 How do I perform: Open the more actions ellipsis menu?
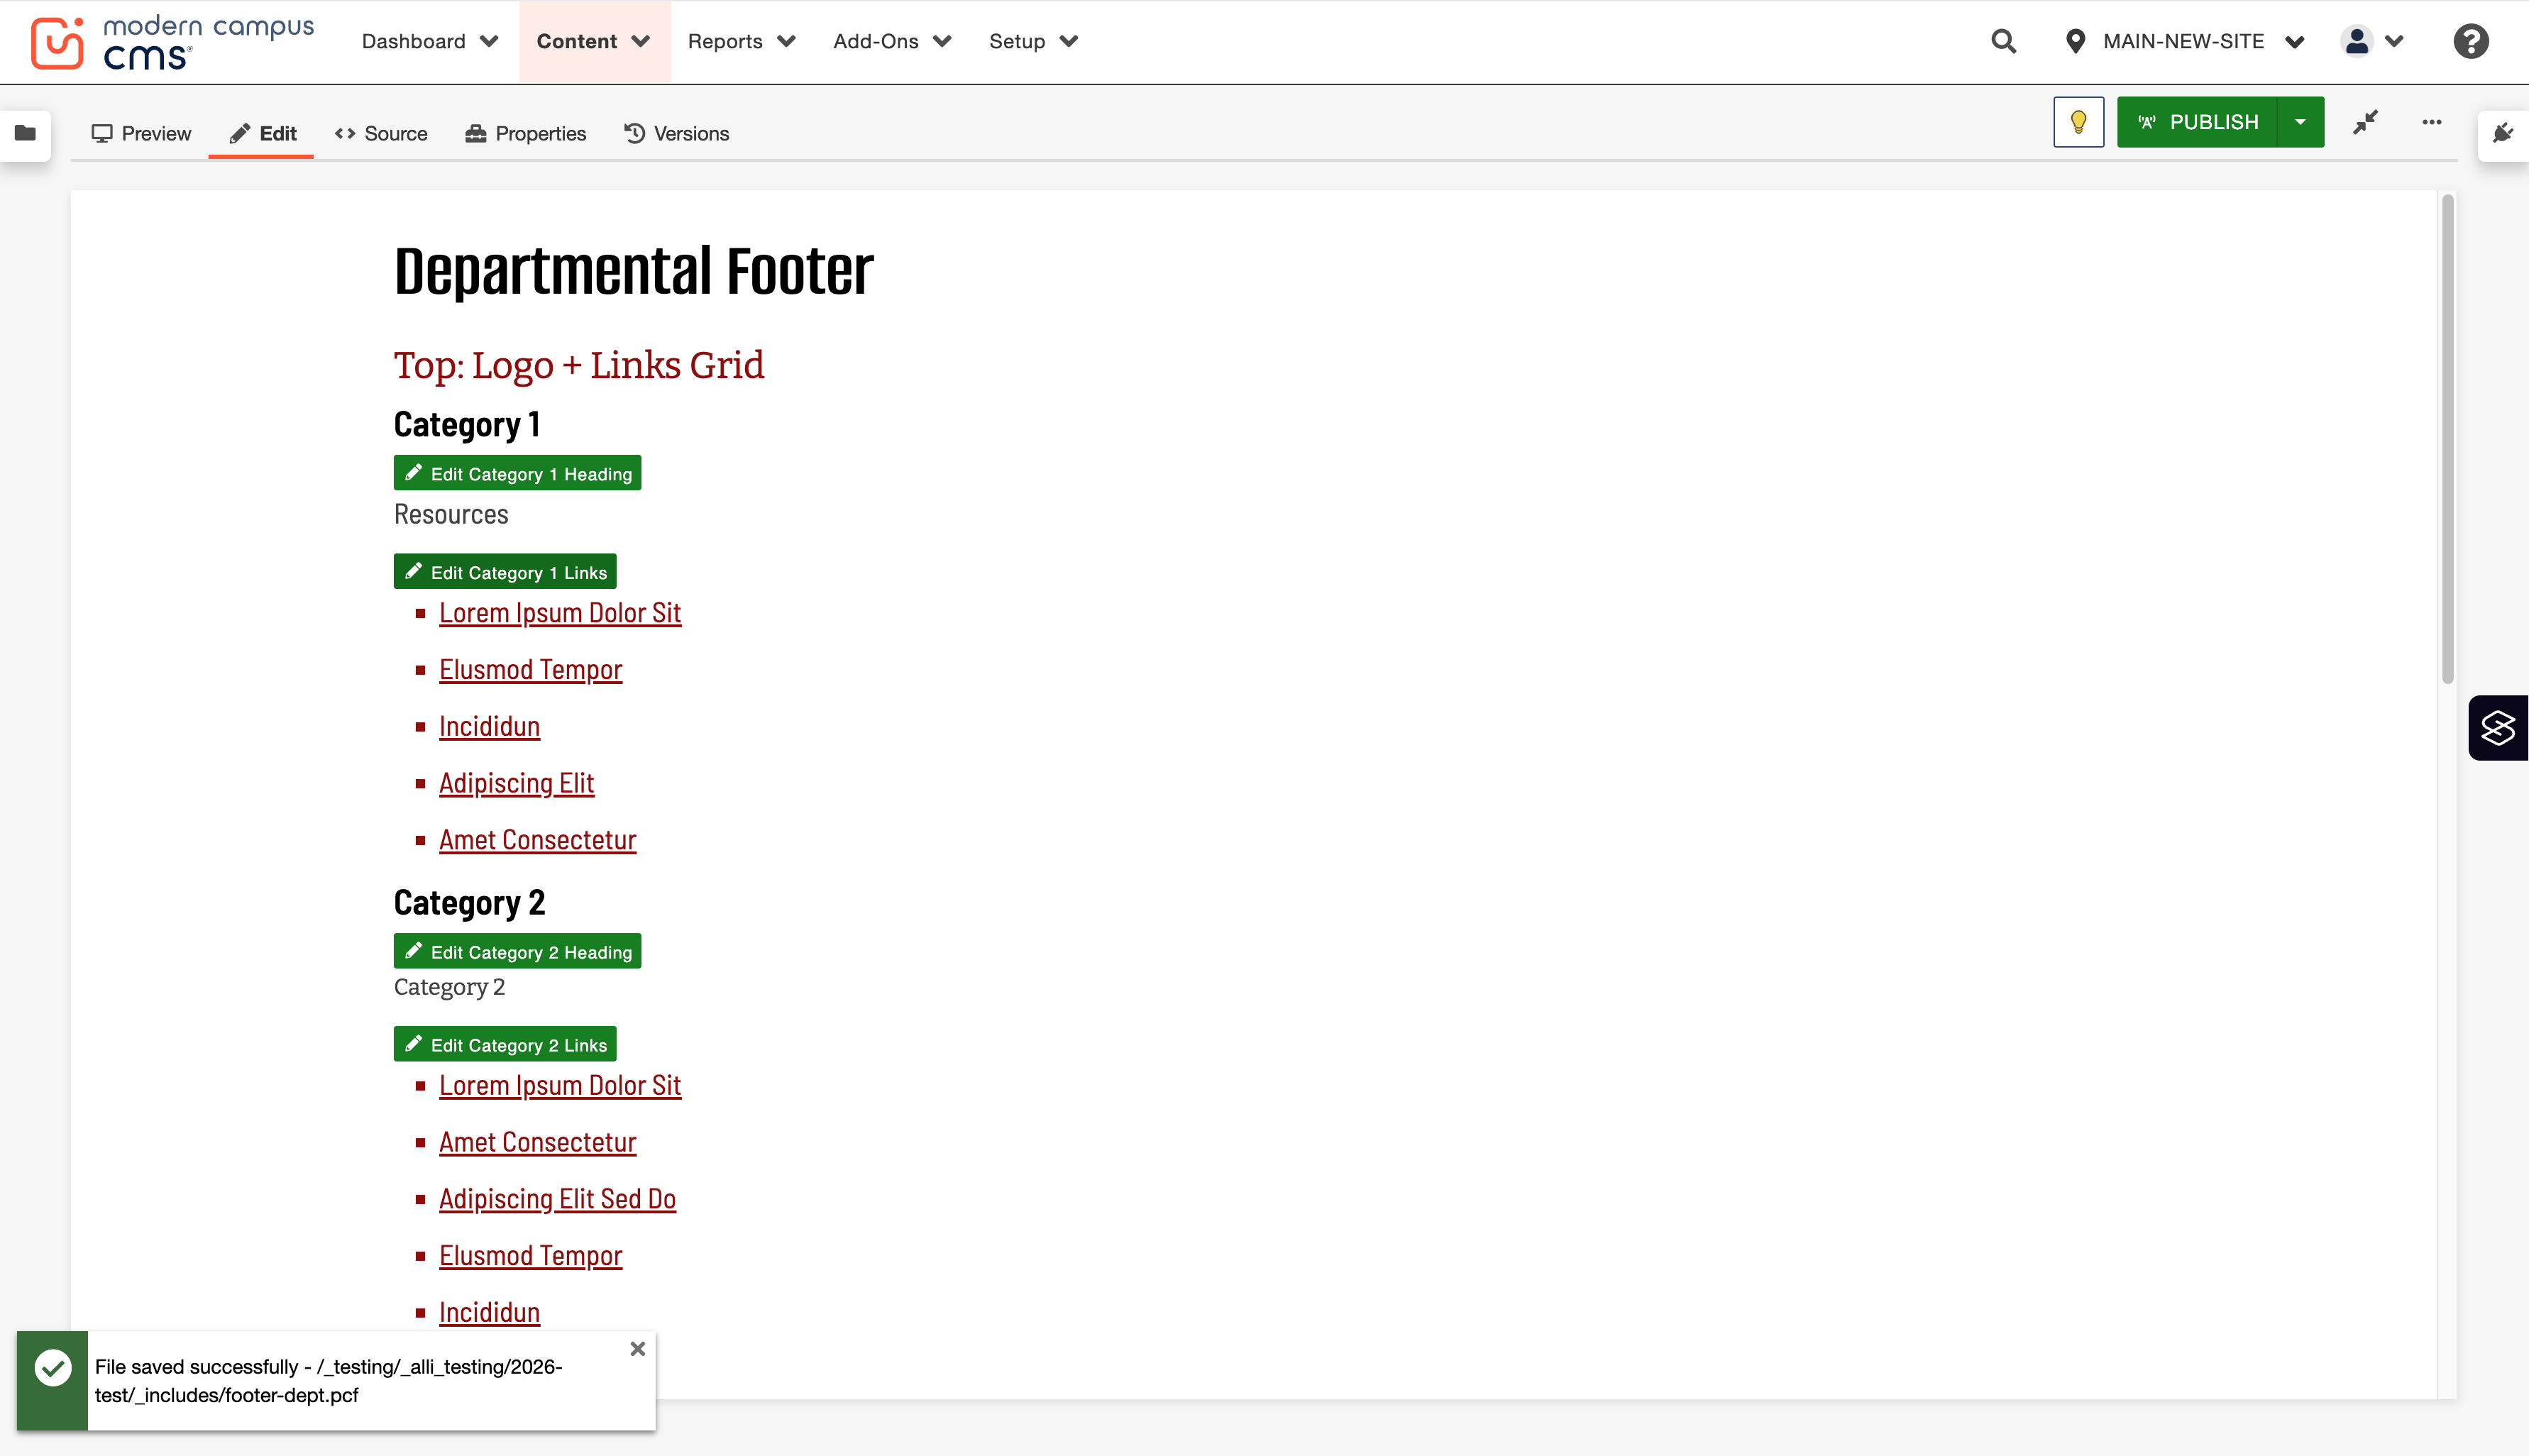point(2432,122)
